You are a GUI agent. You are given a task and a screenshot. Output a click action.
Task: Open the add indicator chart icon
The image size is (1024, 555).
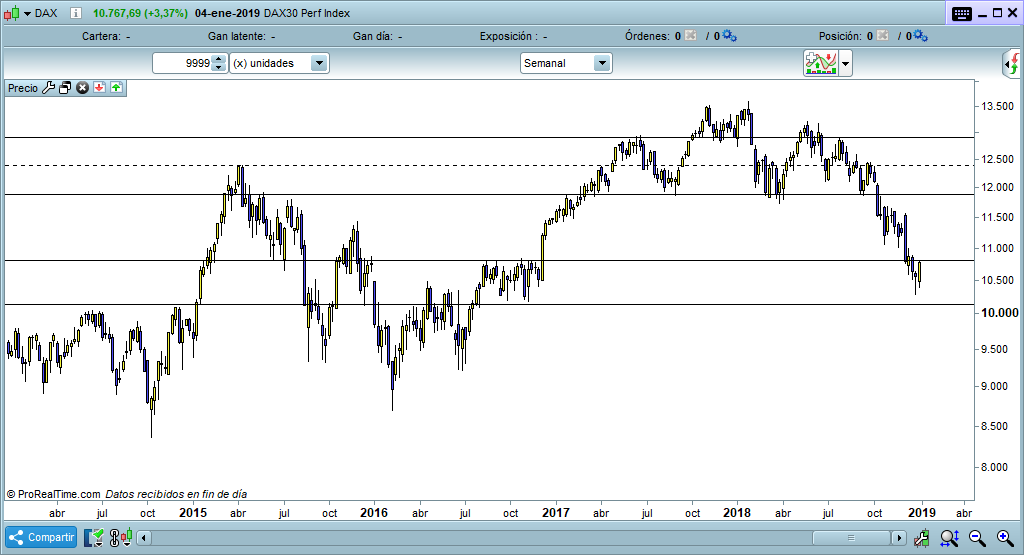[x=821, y=63]
